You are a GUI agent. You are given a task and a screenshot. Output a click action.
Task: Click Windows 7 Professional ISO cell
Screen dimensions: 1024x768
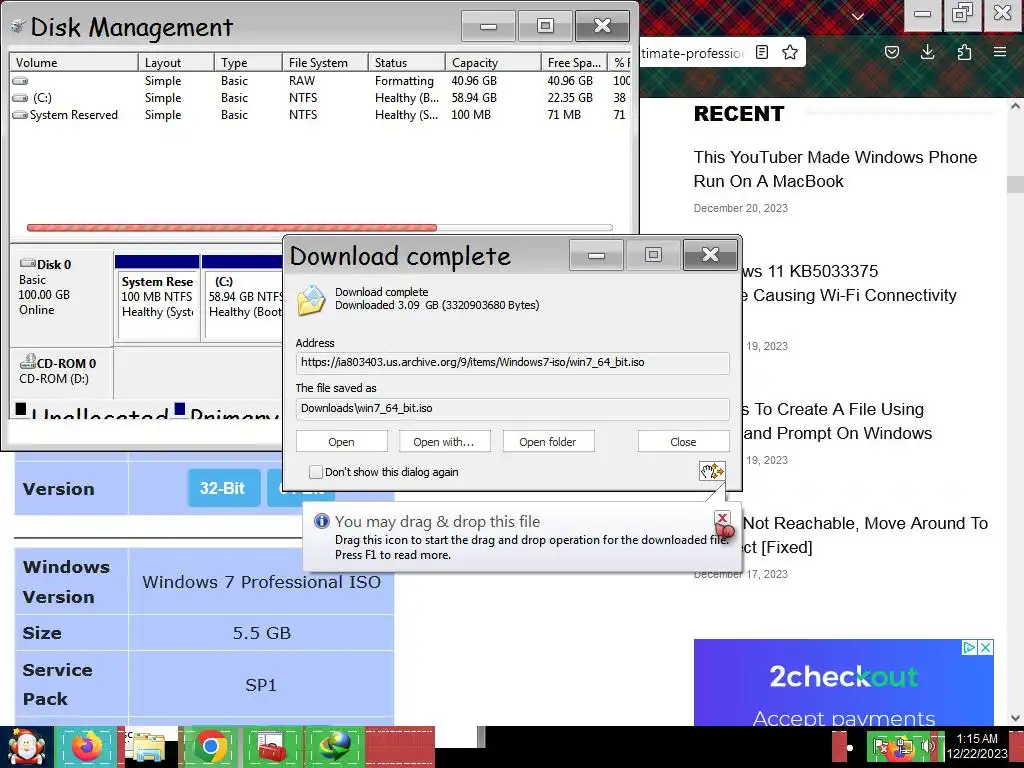[x=261, y=582]
